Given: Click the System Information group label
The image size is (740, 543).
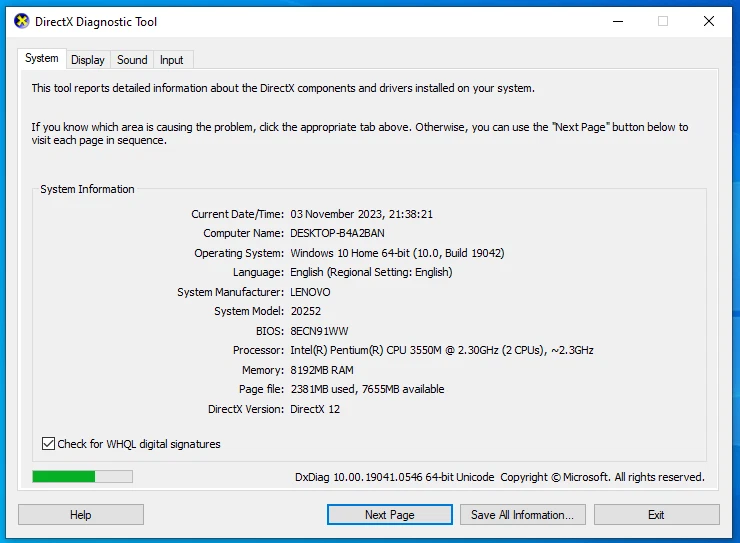Looking at the screenshot, I should pos(87,189).
